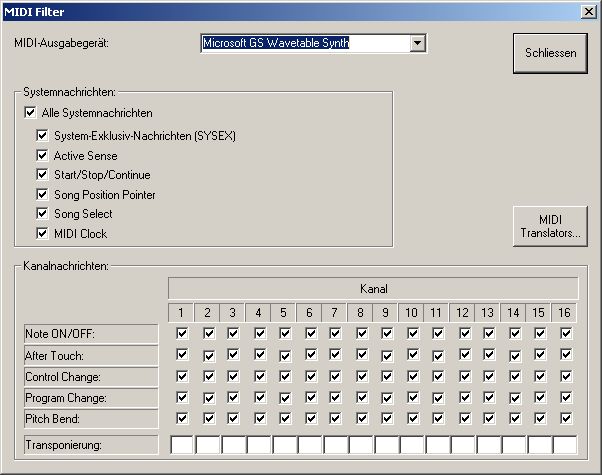Toggle After Touch for channel 14
Viewport: 602px width, 475px height.
coord(515,356)
